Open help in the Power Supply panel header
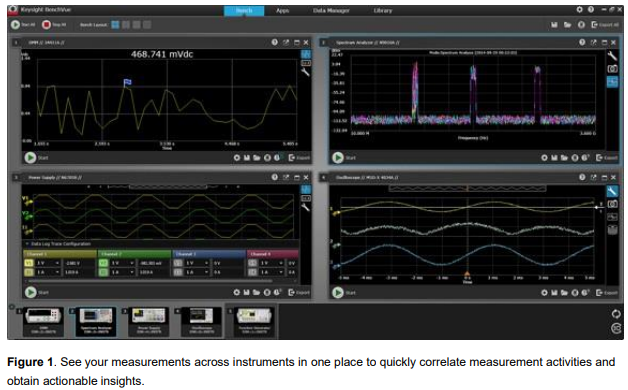The width and height of the screenshot is (628, 390). point(274,177)
